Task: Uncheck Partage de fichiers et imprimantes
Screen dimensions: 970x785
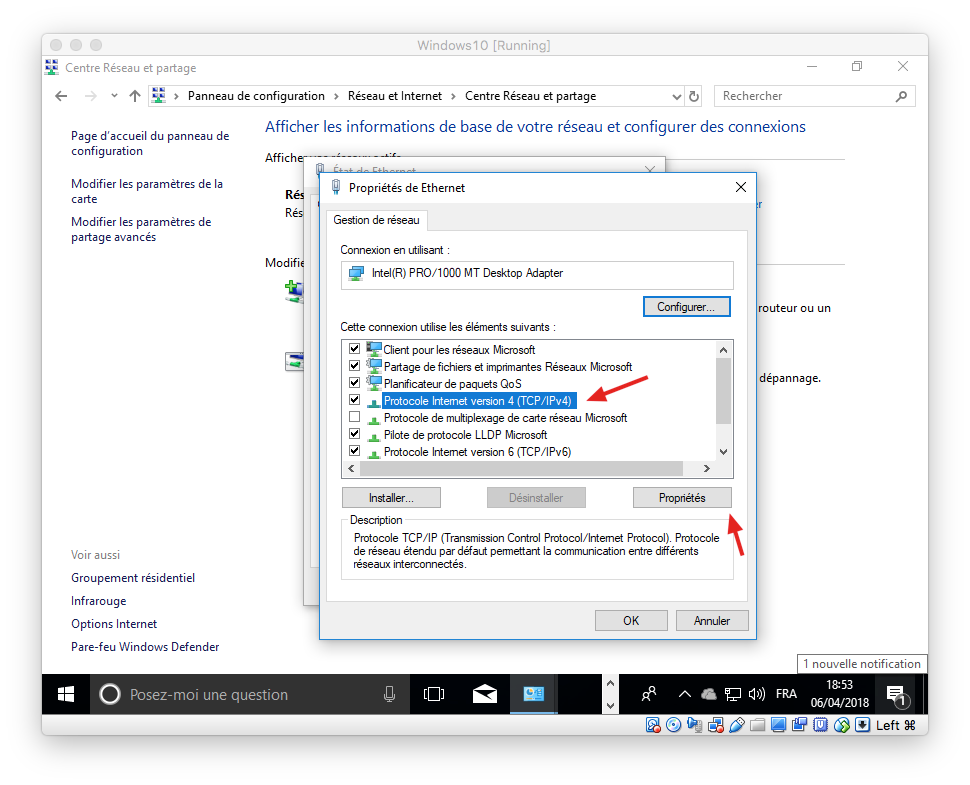Action: coord(354,366)
